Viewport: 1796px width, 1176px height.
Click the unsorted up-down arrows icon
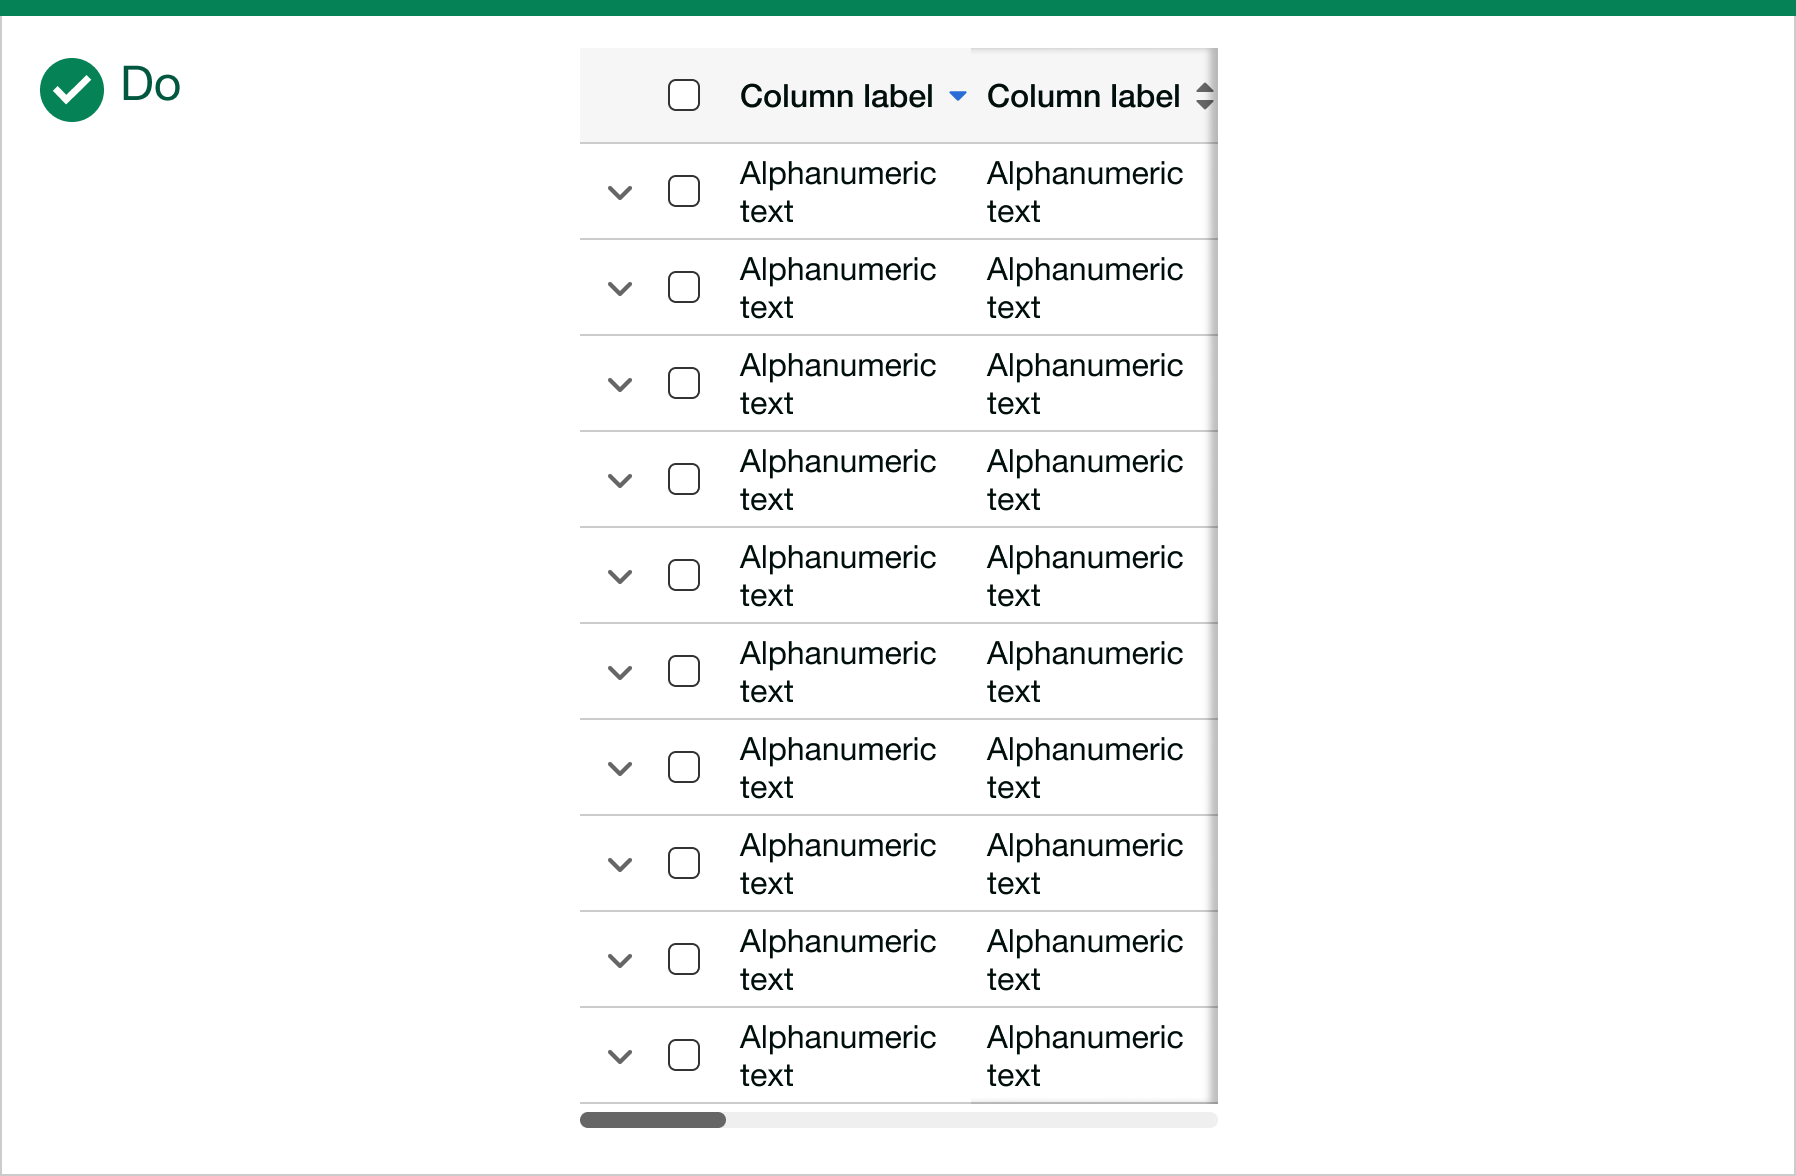[1205, 96]
